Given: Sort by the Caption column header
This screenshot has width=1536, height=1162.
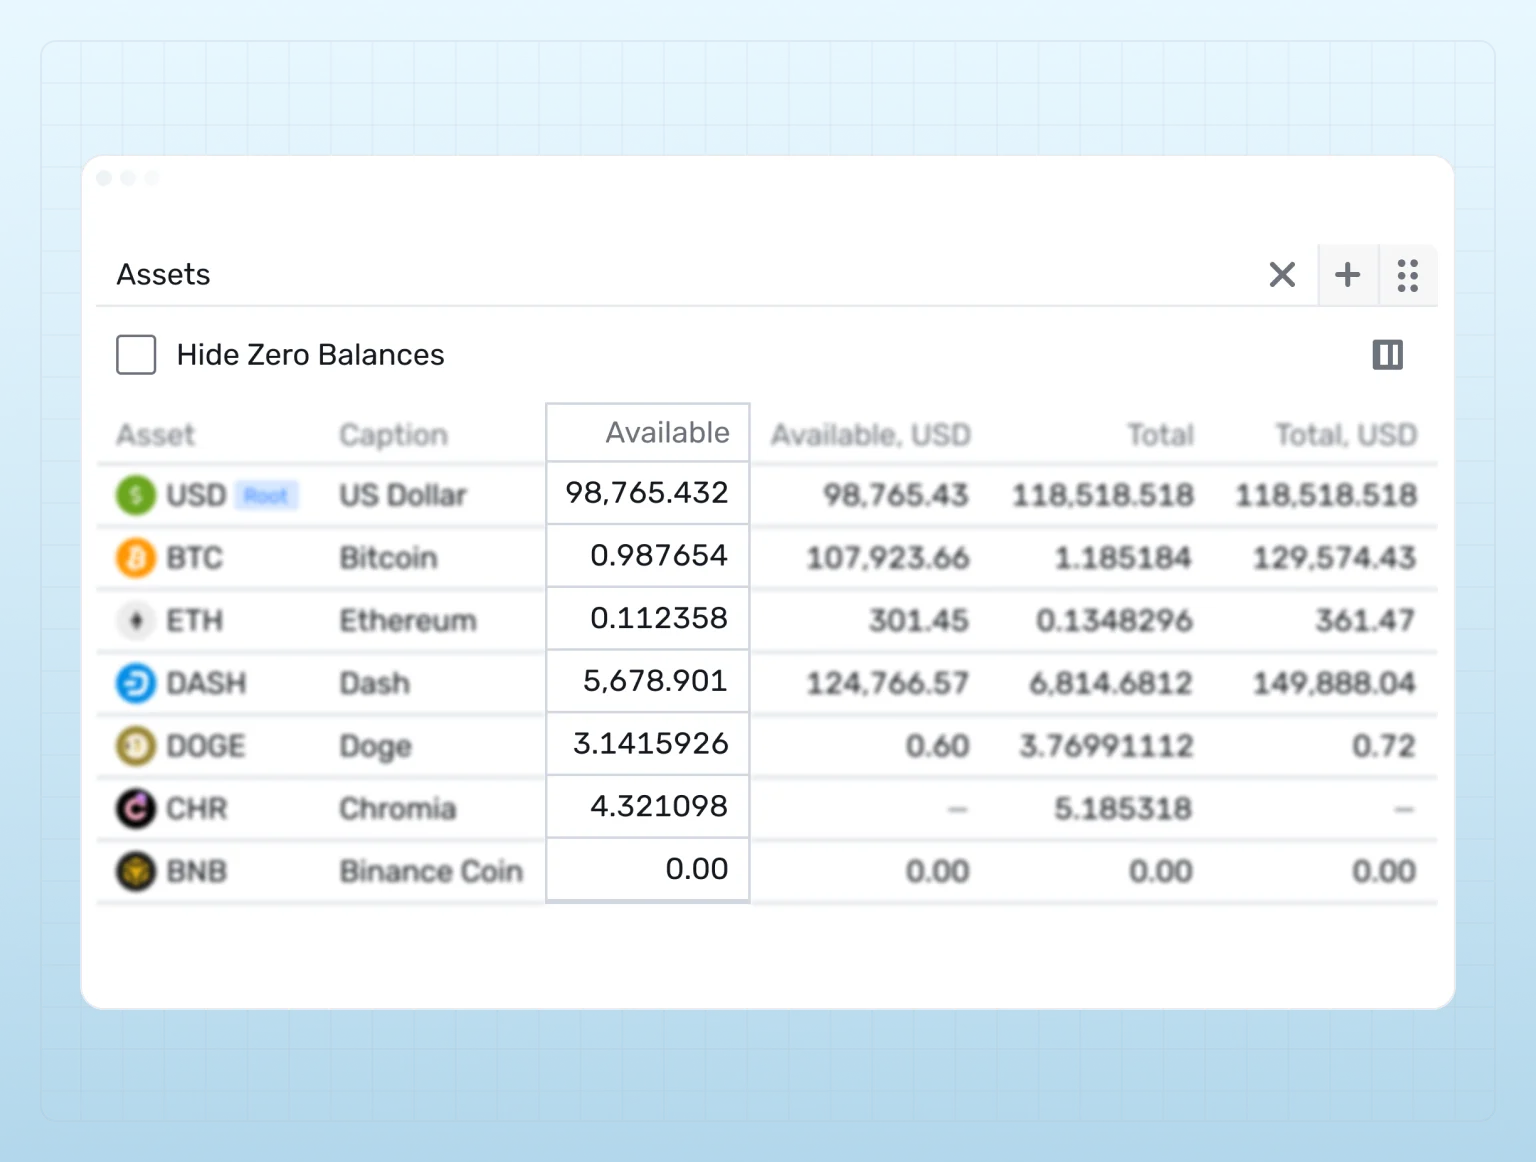Looking at the screenshot, I should [393, 435].
